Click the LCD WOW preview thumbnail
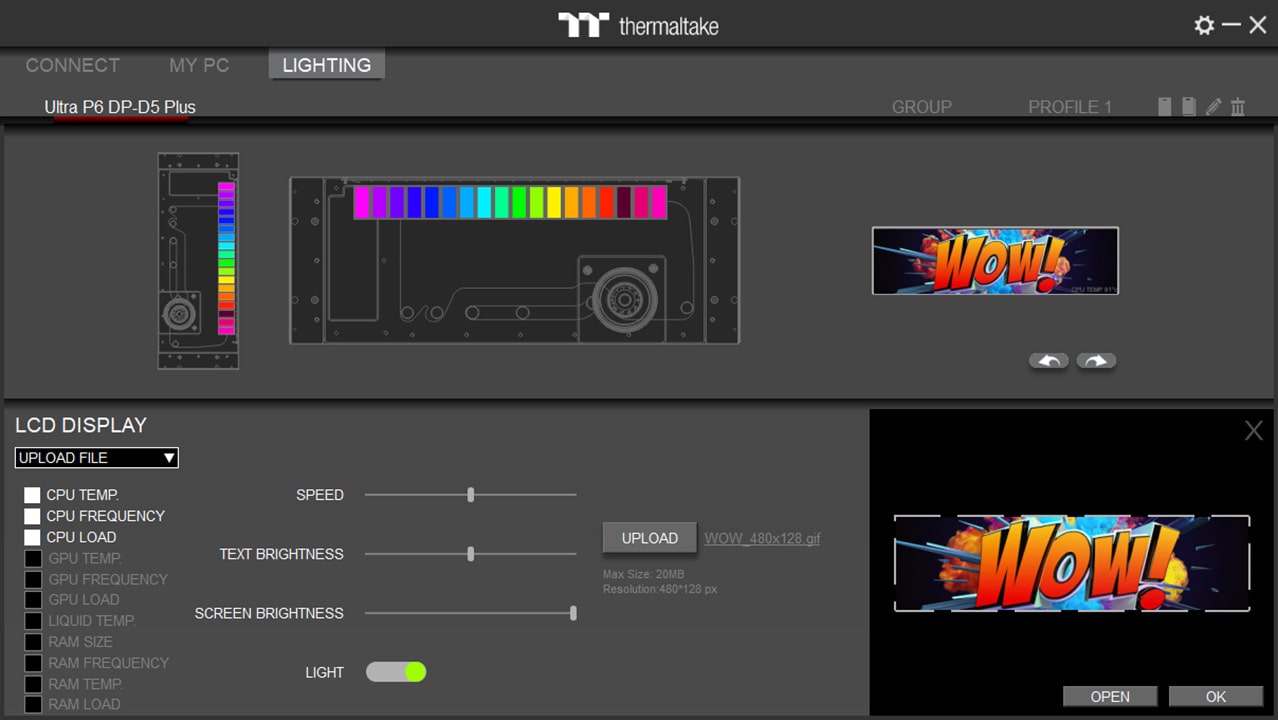The image size is (1278, 720). pyautogui.click(x=995, y=261)
